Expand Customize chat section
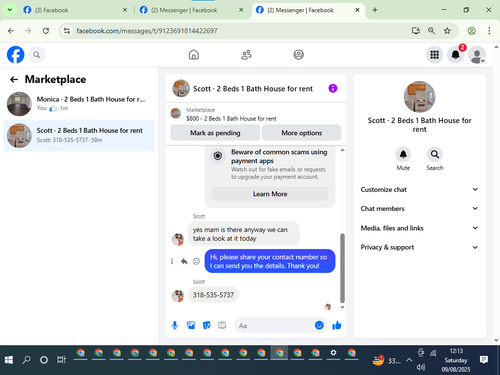The image size is (500, 375). (419, 189)
